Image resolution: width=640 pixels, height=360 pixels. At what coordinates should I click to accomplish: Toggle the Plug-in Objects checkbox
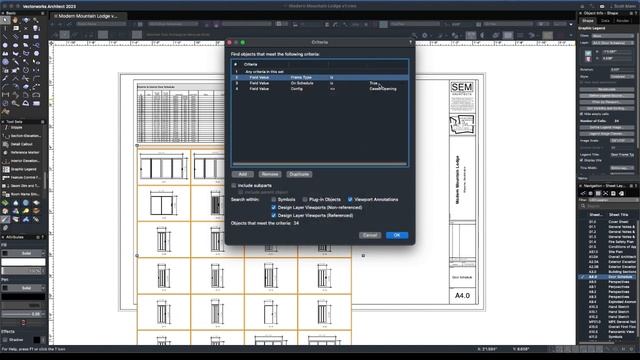pyautogui.click(x=305, y=200)
